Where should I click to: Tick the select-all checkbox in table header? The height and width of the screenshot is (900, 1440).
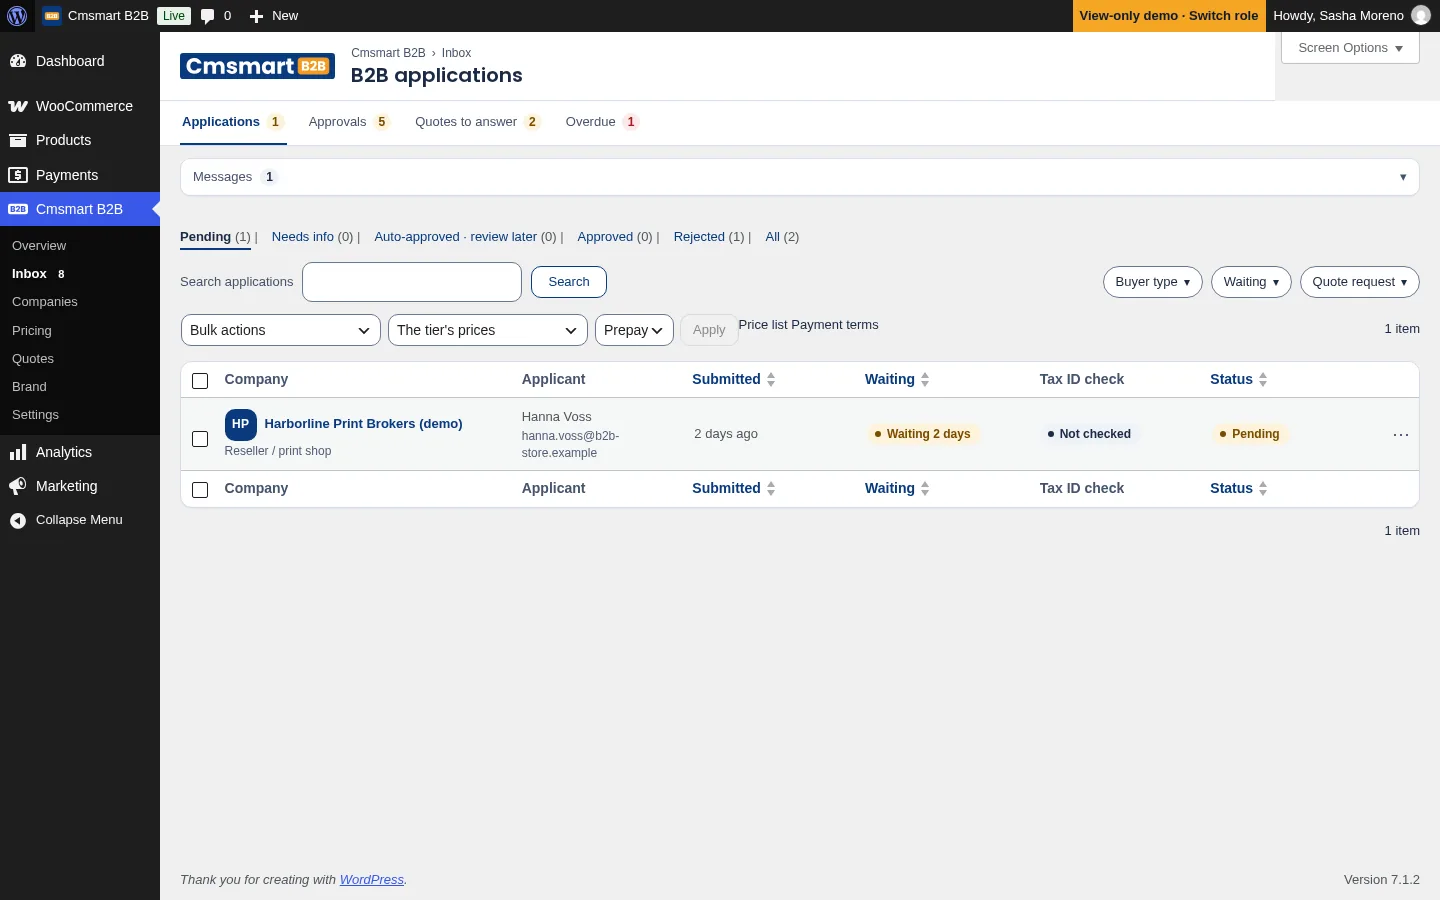(x=200, y=381)
